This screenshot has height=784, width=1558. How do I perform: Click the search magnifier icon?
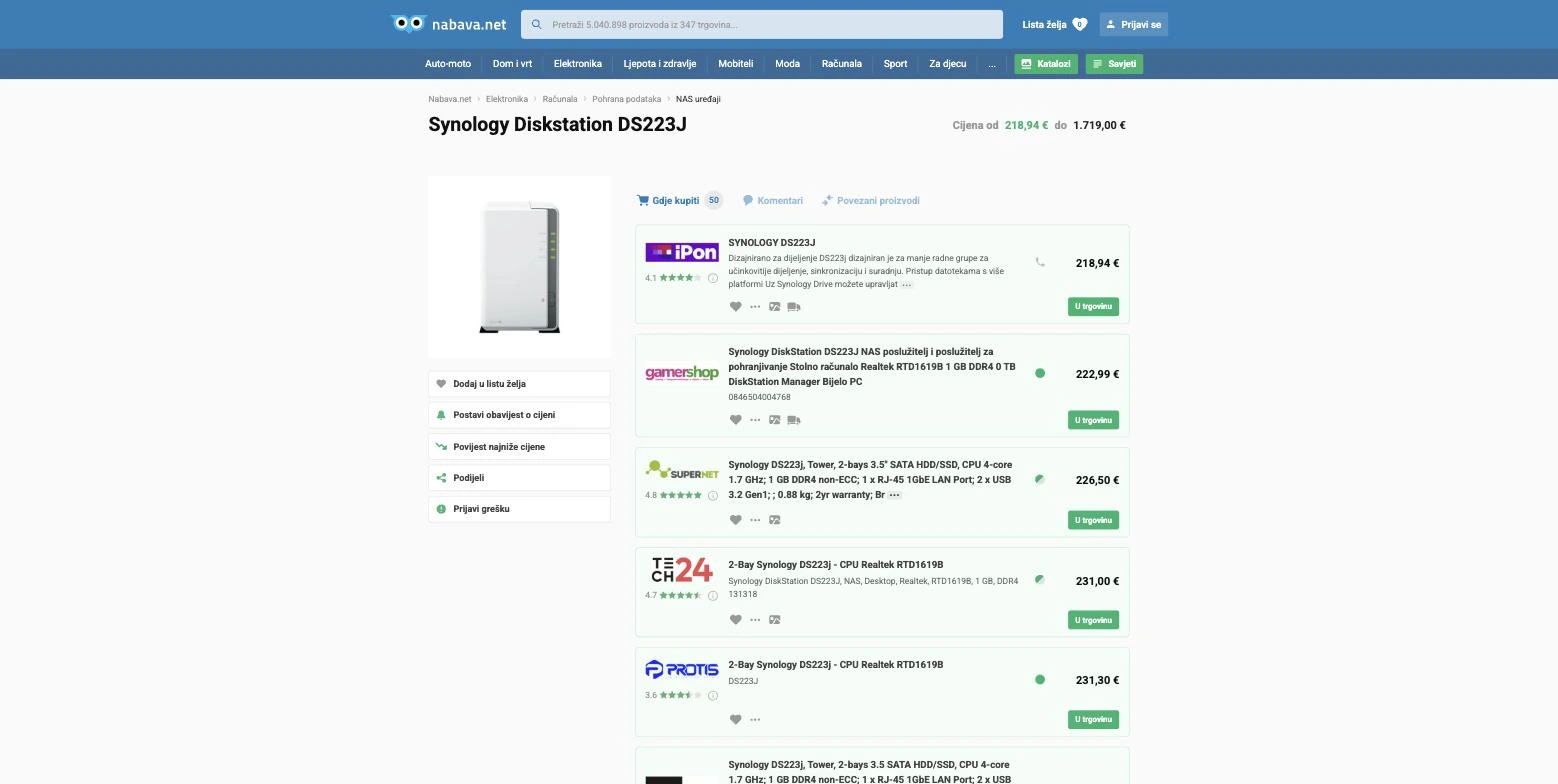537,24
